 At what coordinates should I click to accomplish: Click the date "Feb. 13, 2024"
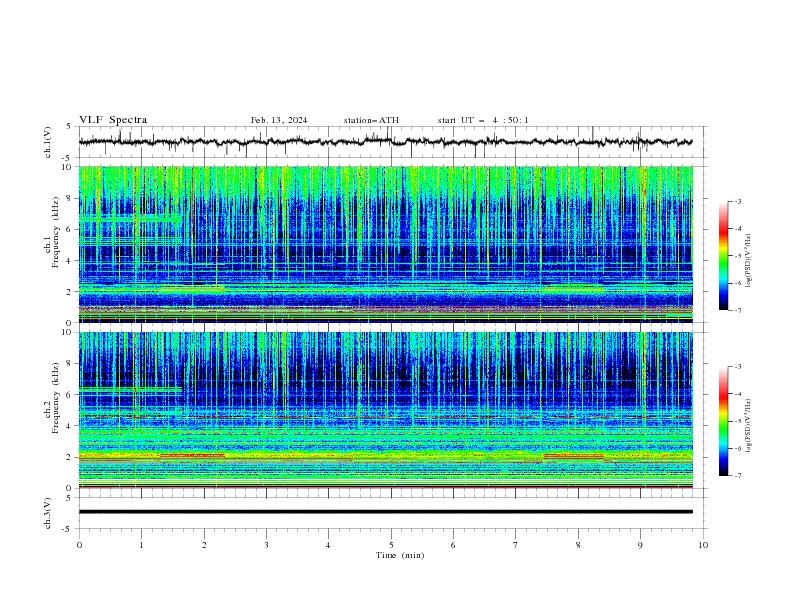(279, 120)
